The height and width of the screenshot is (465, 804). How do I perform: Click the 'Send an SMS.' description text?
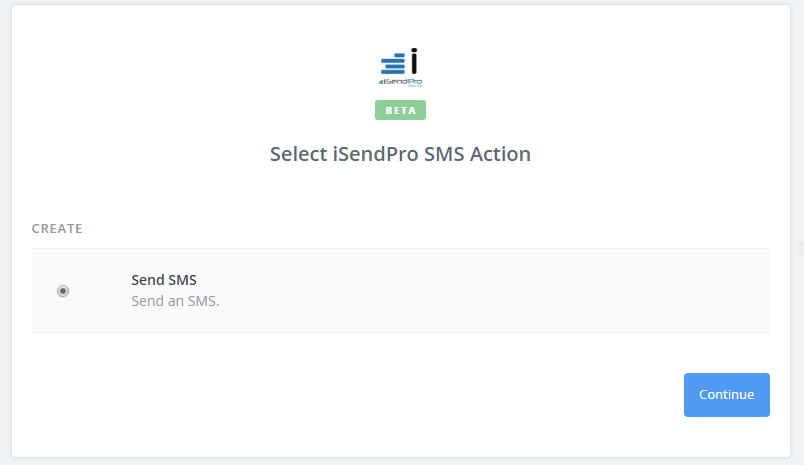175,301
